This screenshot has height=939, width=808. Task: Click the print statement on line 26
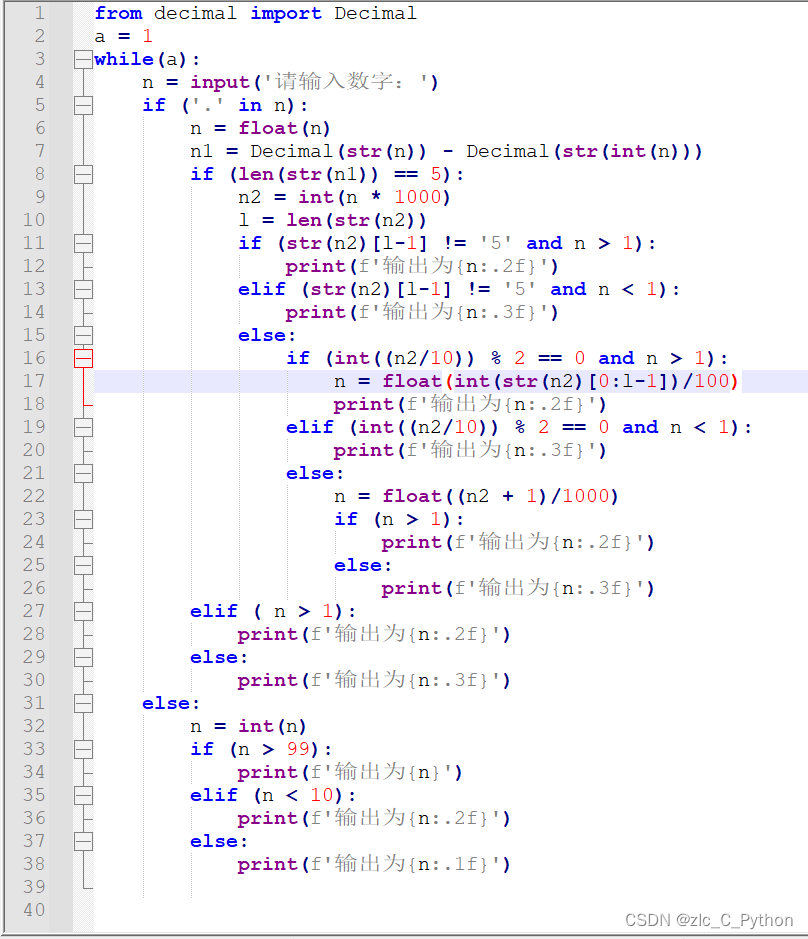pos(518,588)
